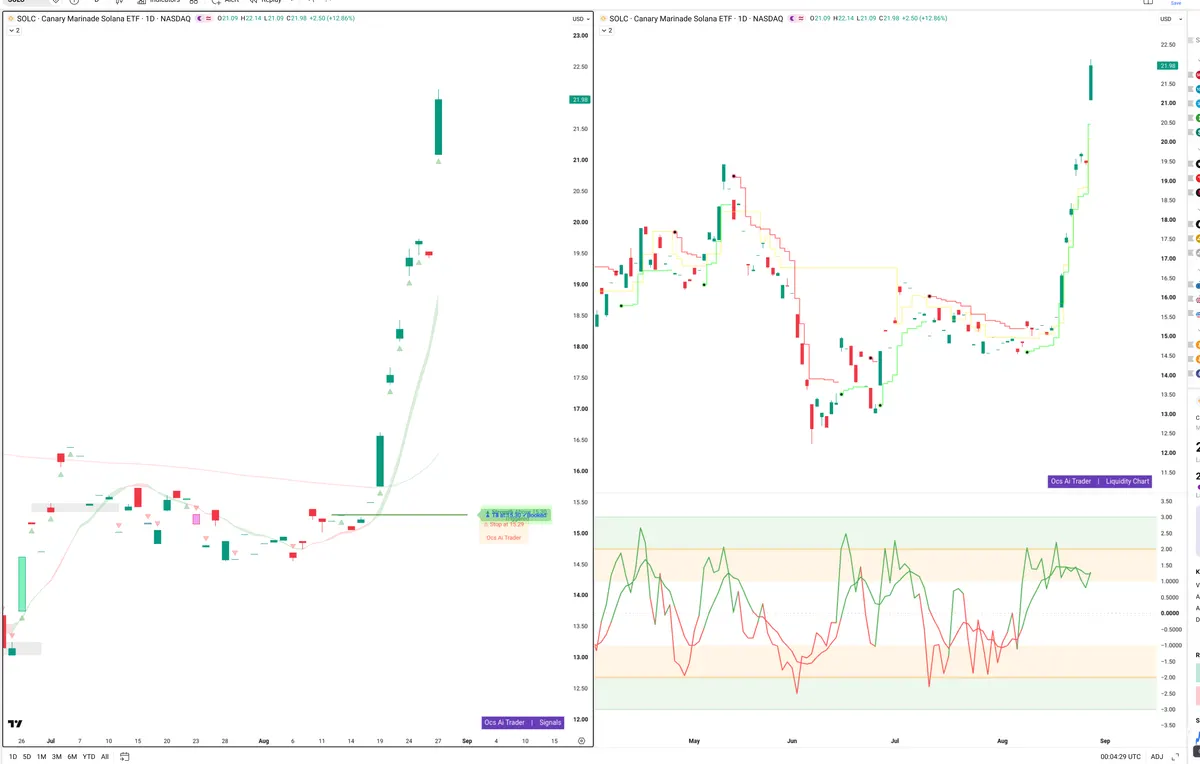Click the latest tall green candle on left chart
The width and height of the screenshot is (1200, 764).
coord(438,126)
